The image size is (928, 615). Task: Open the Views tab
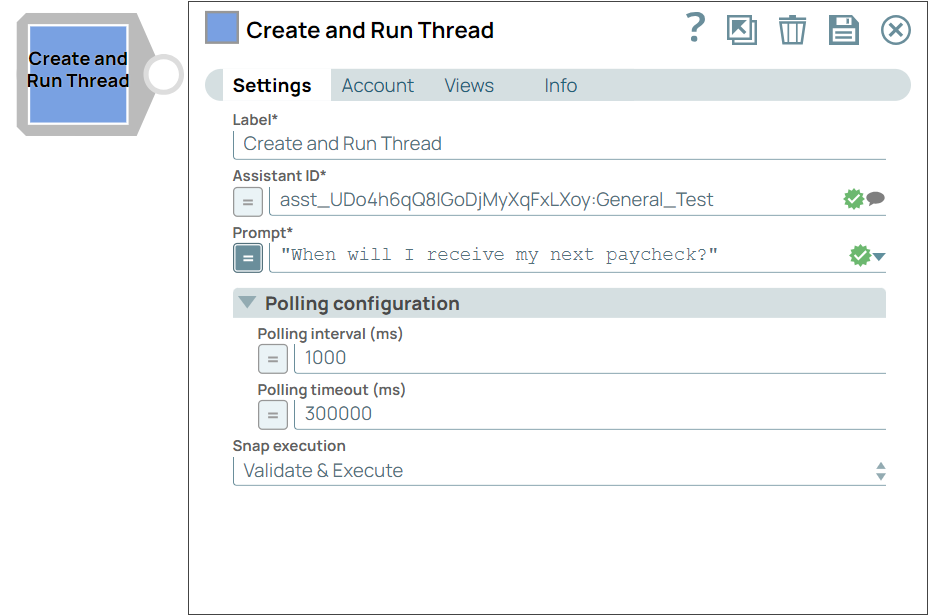468,86
